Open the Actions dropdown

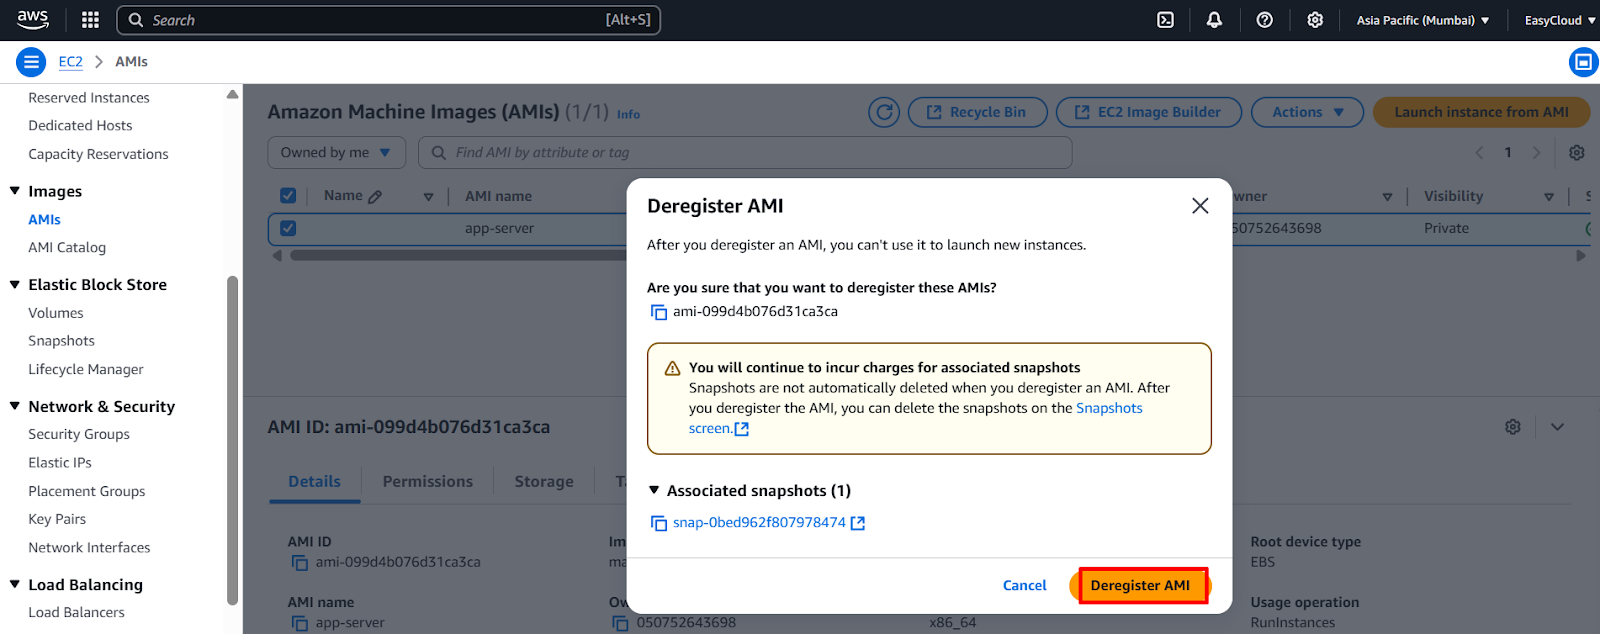coord(1307,112)
